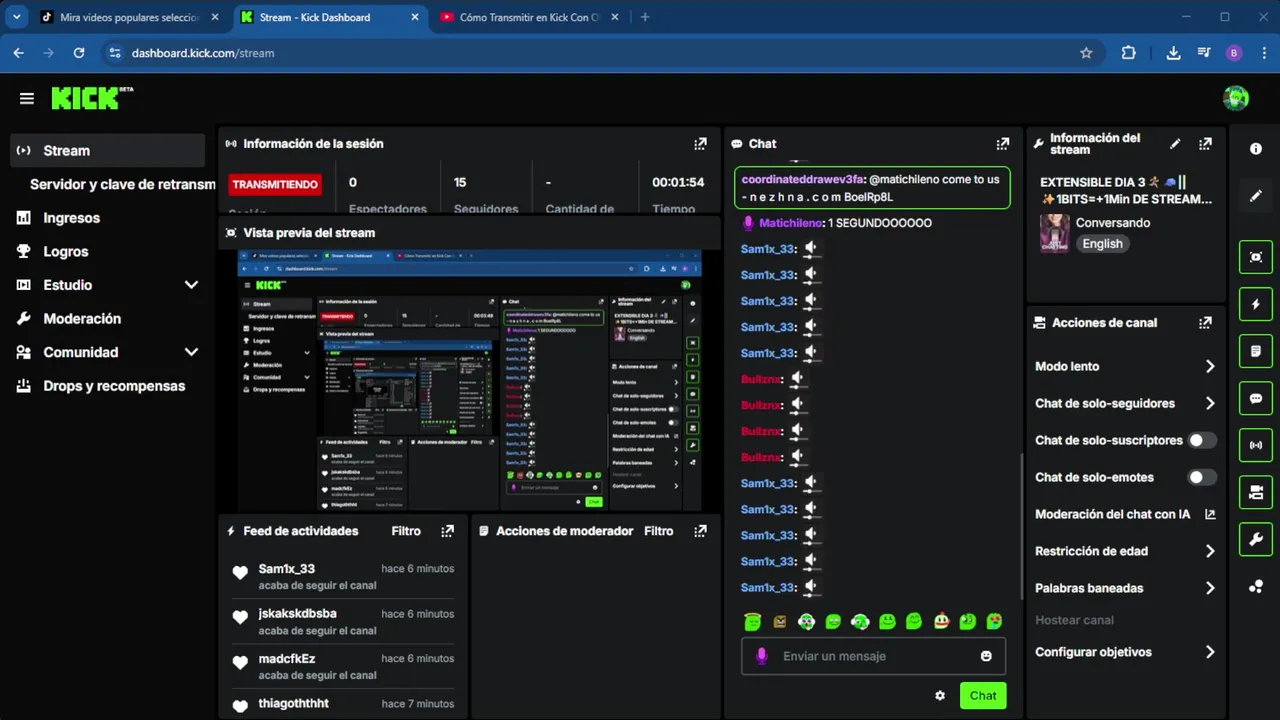Open the browser tab search dropdown
The image size is (1280, 720).
(x=16, y=17)
